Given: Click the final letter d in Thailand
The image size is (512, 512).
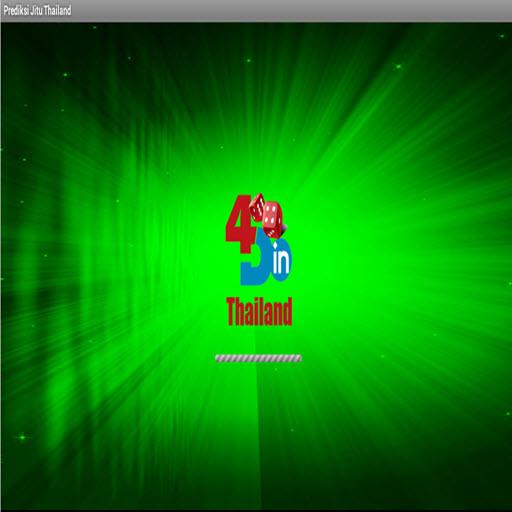Looking at the screenshot, I should 287,312.
